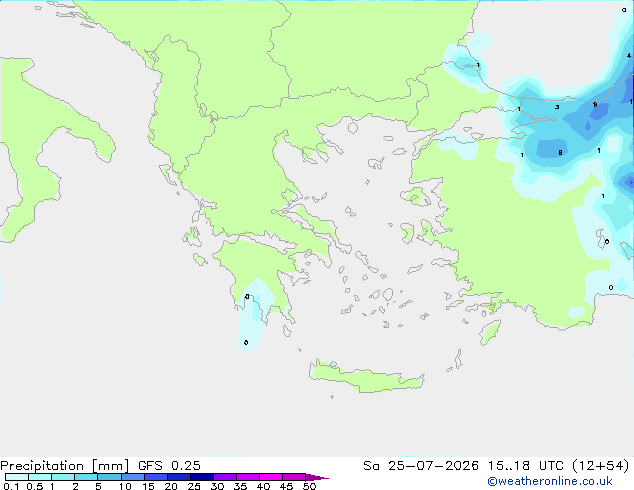Select the 20–25 mm legend color swatch
Image resolution: width=634 pixels, height=490 pixels.
pyautogui.click(x=179, y=477)
